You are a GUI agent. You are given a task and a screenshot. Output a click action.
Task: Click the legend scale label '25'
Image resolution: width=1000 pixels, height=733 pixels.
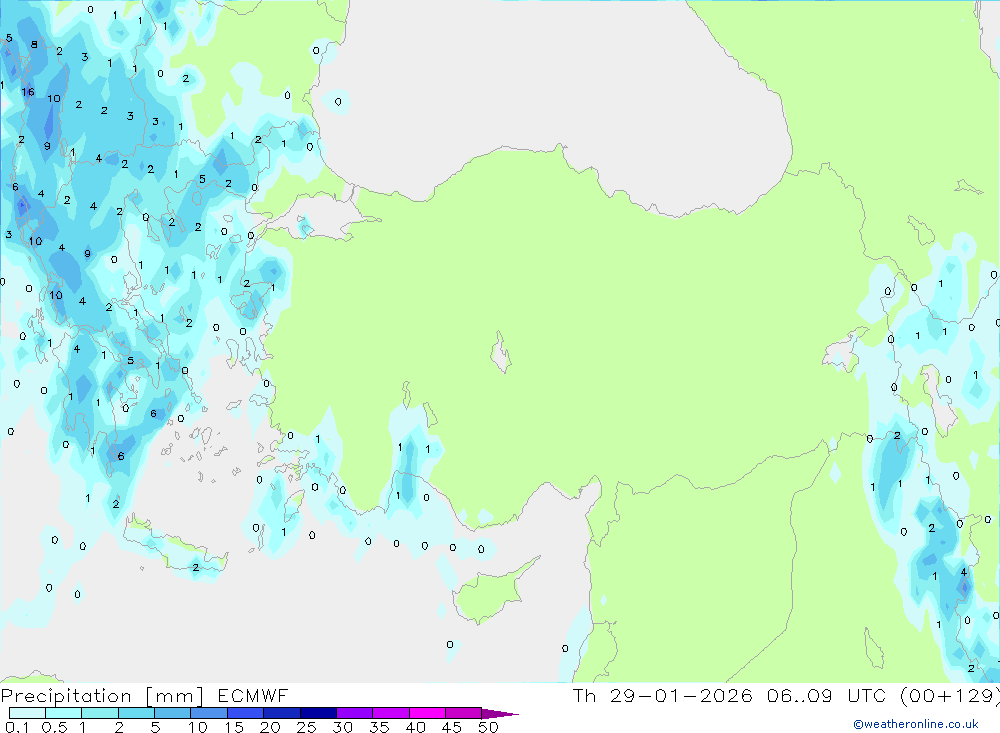(x=307, y=727)
